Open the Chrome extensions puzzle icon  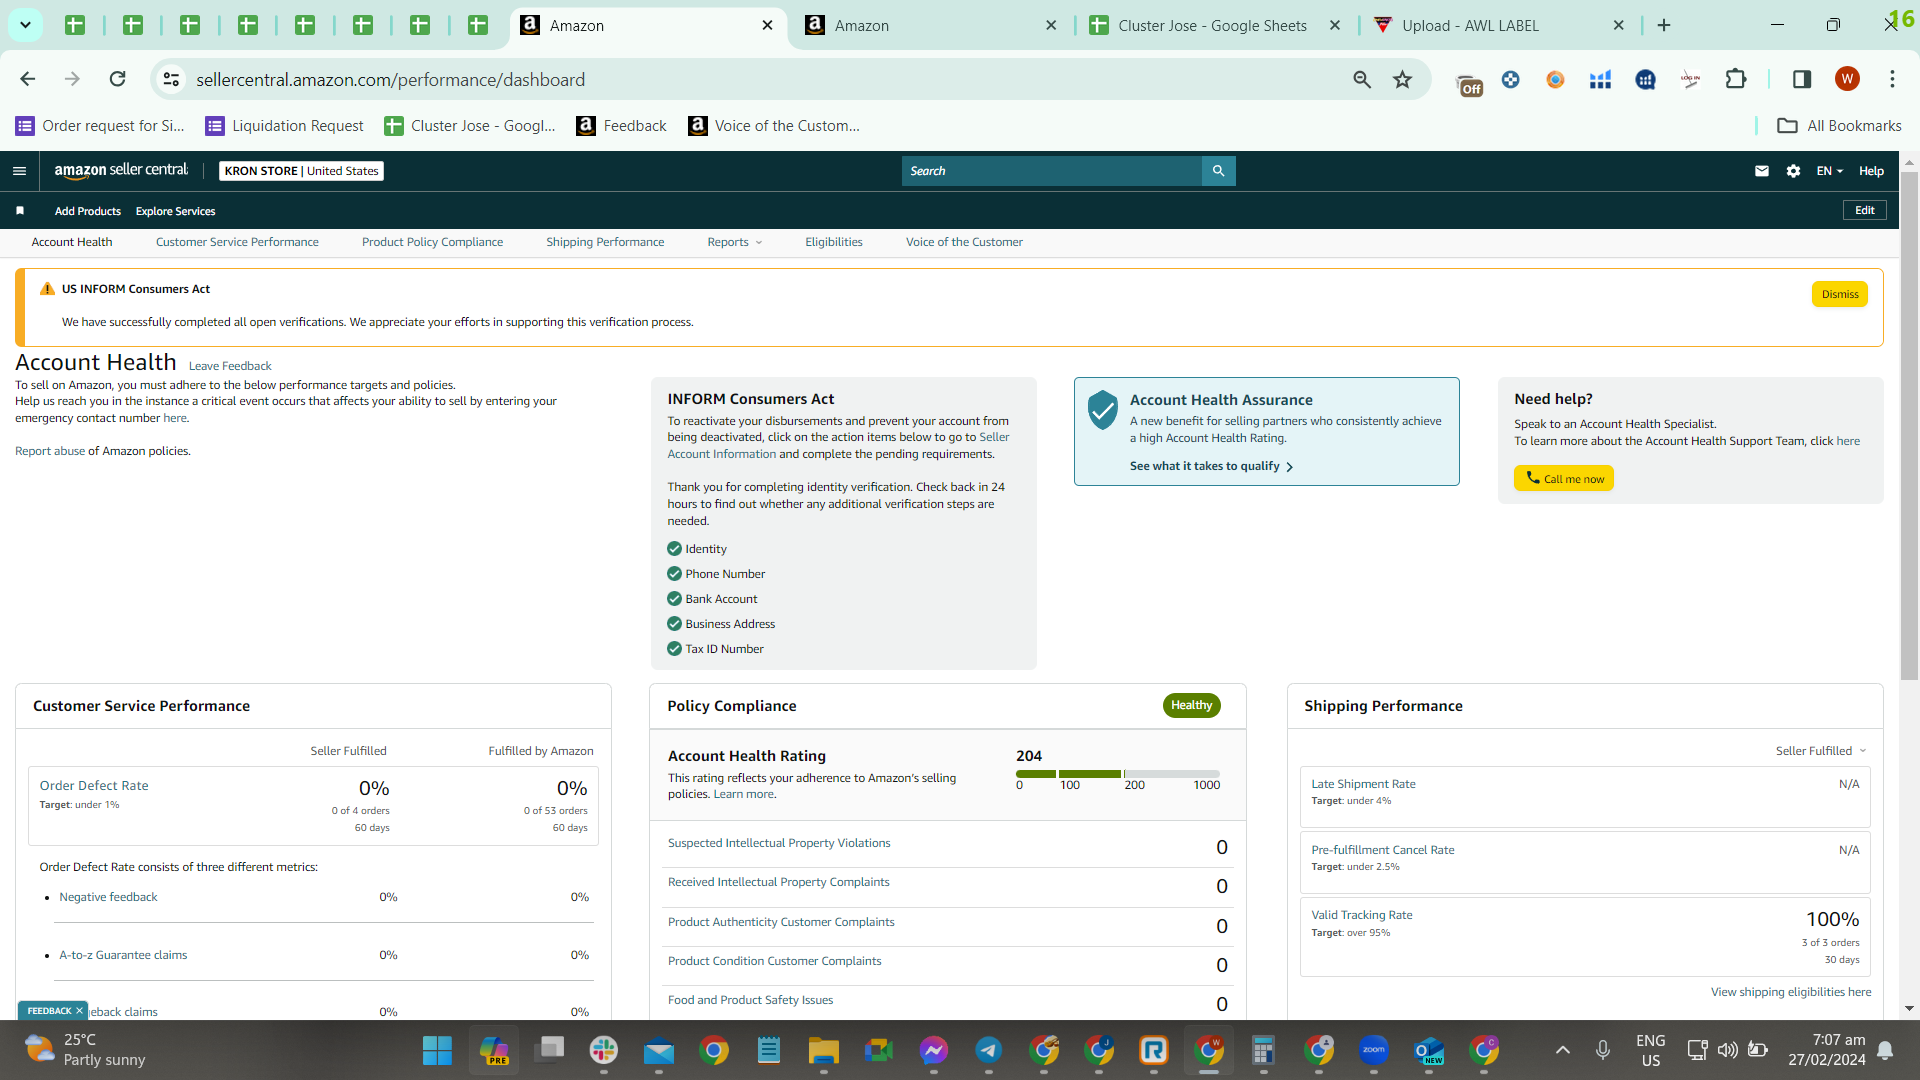[1736, 79]
